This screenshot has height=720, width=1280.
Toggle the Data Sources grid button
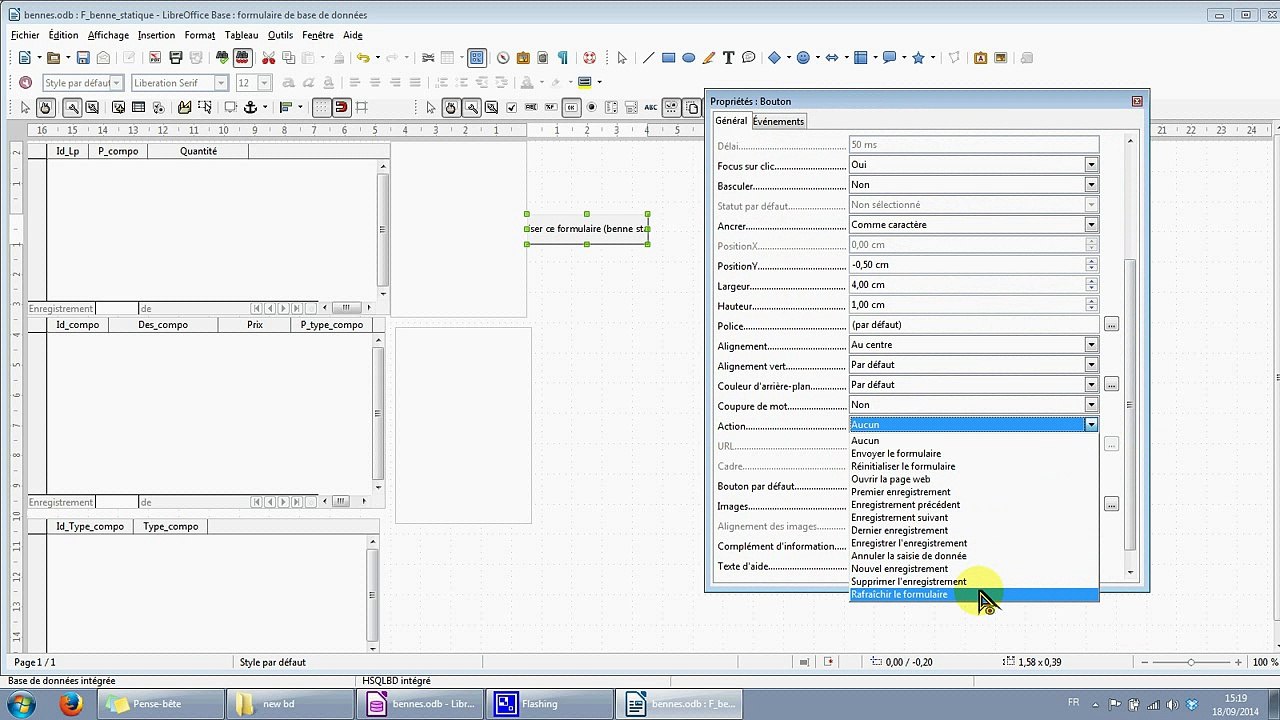click(x=477, y=58)
